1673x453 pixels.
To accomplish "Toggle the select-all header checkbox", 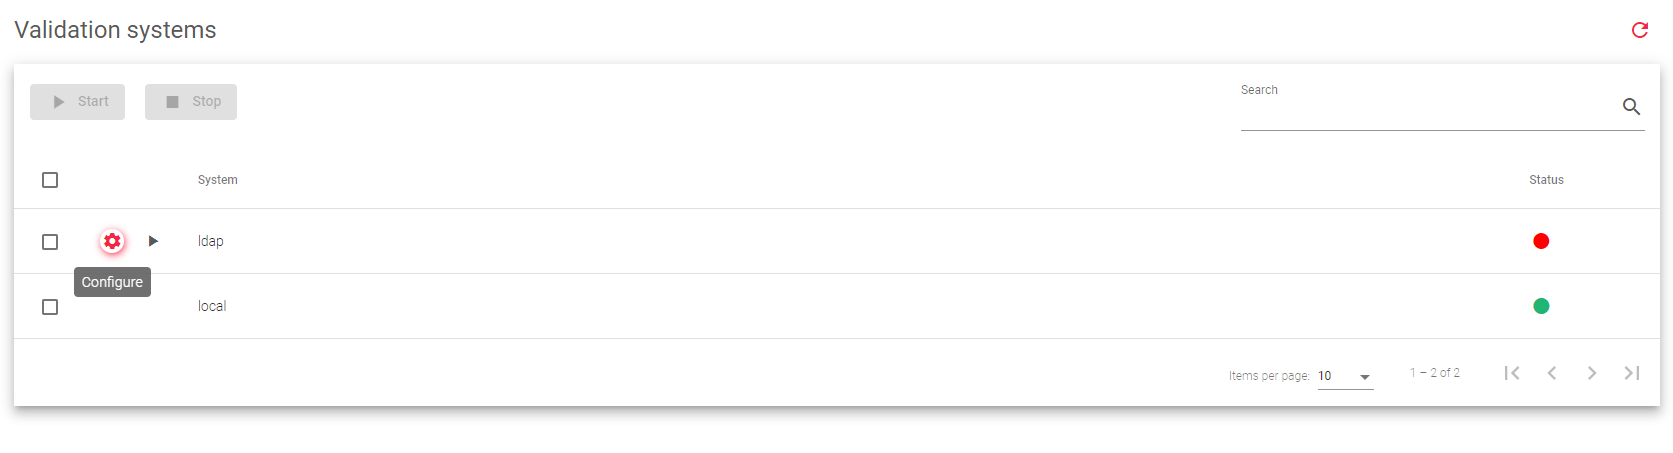I will (x=50, y=180).
